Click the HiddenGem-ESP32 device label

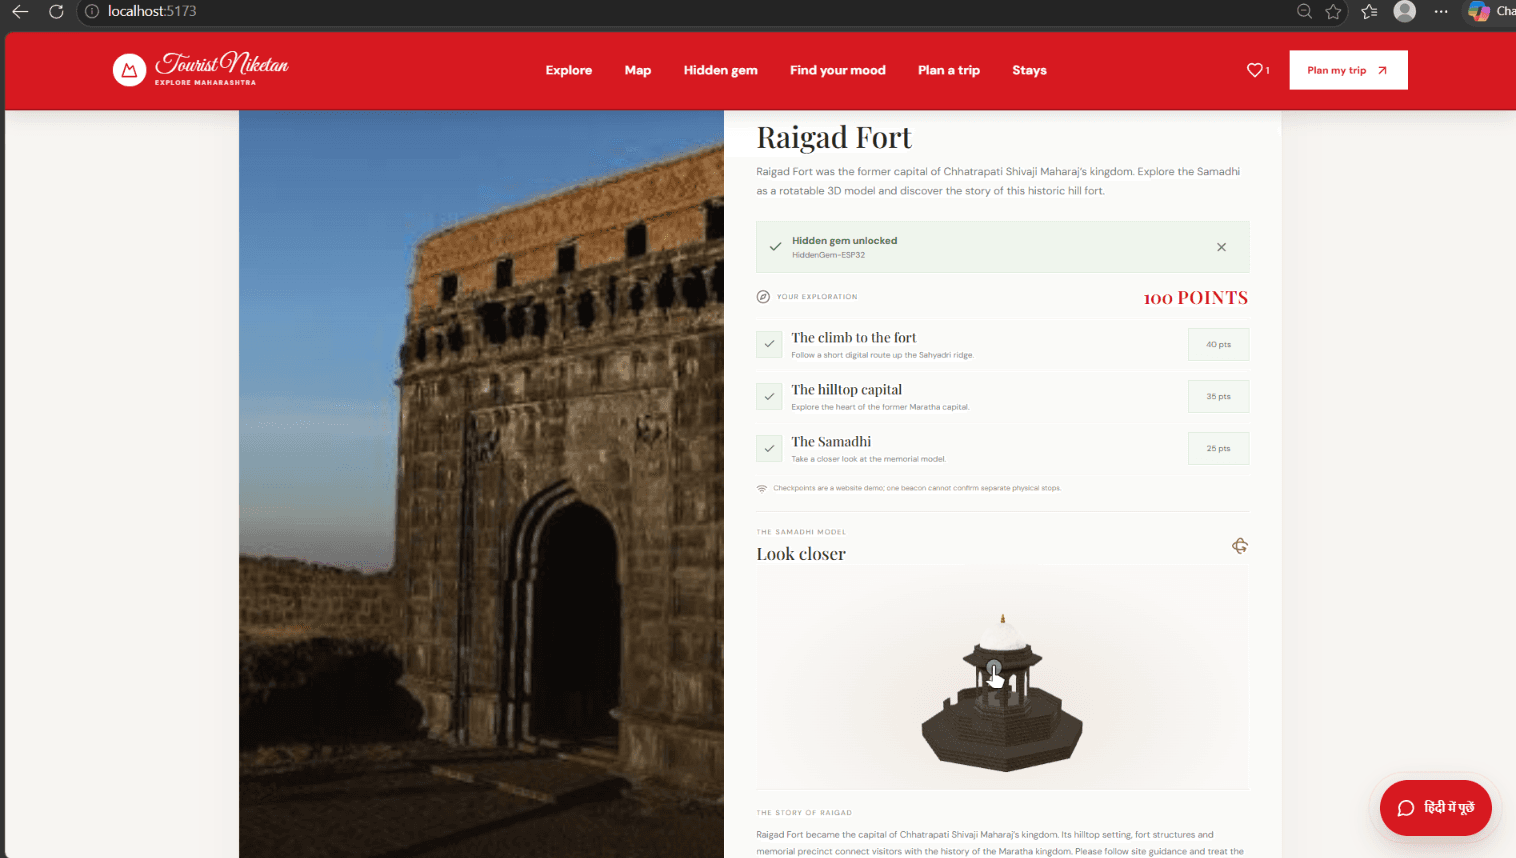(828, 255)
